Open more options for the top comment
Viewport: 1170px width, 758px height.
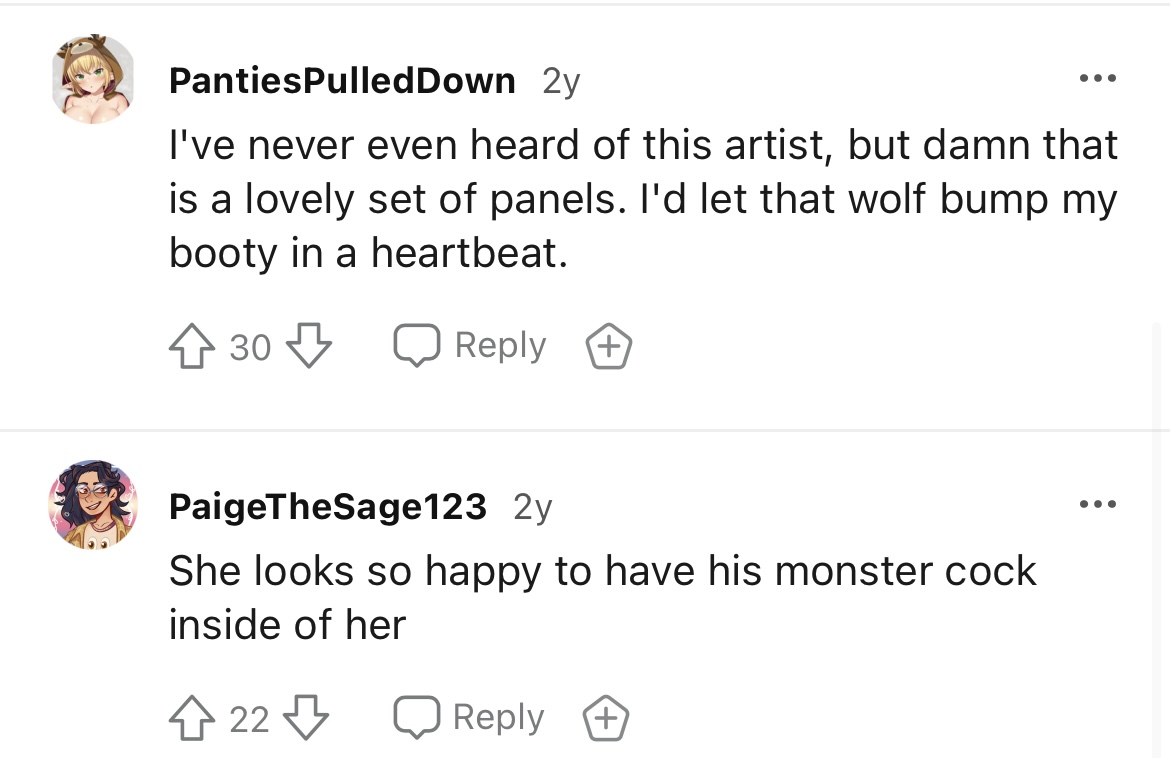pyautogui.click(x=1098, y=78)
